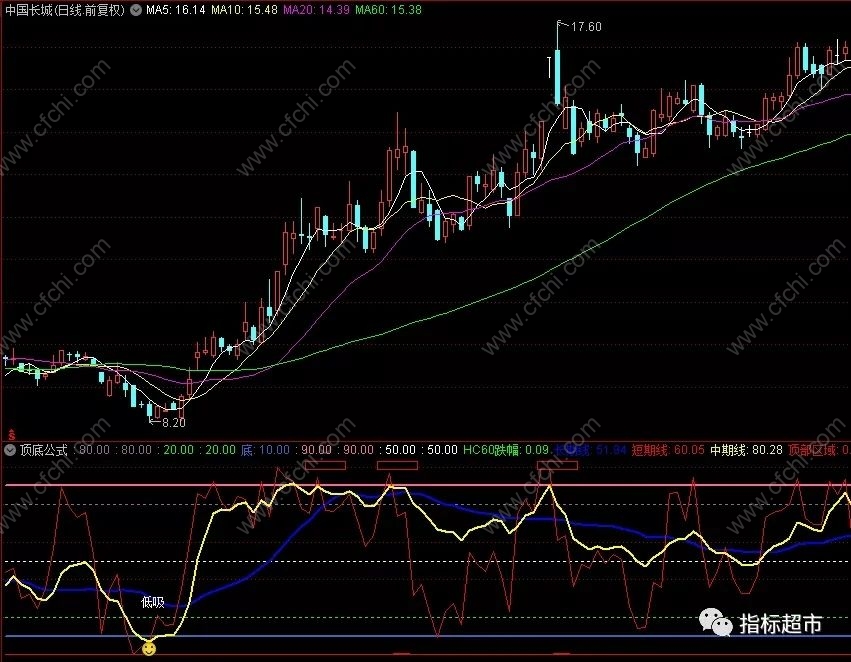Select the MA10: 15.48 indicator label

pos(244,10)
